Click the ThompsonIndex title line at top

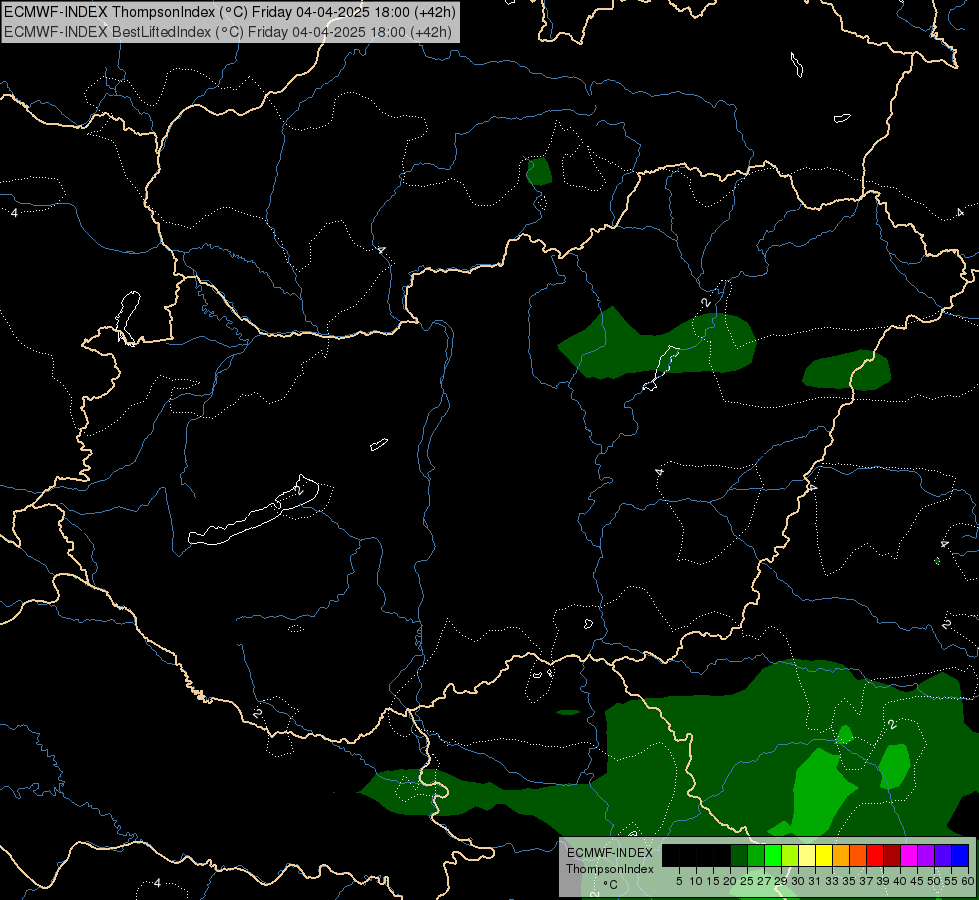230,12
